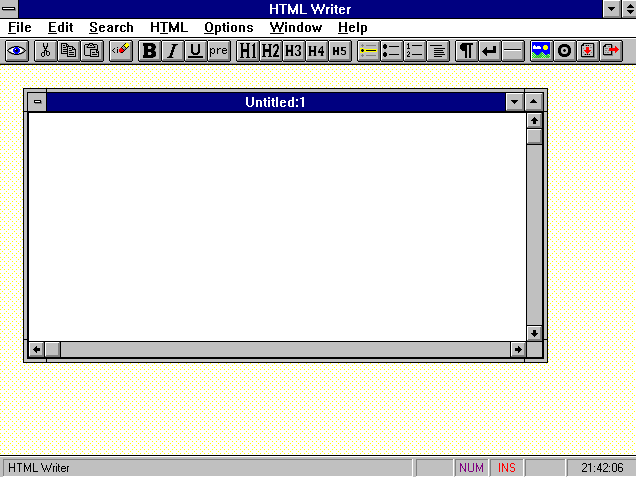The width and height of the screenshot is (636, 477).
Task: Click the yellow definition list icon
Action: (x=369, y=51)
